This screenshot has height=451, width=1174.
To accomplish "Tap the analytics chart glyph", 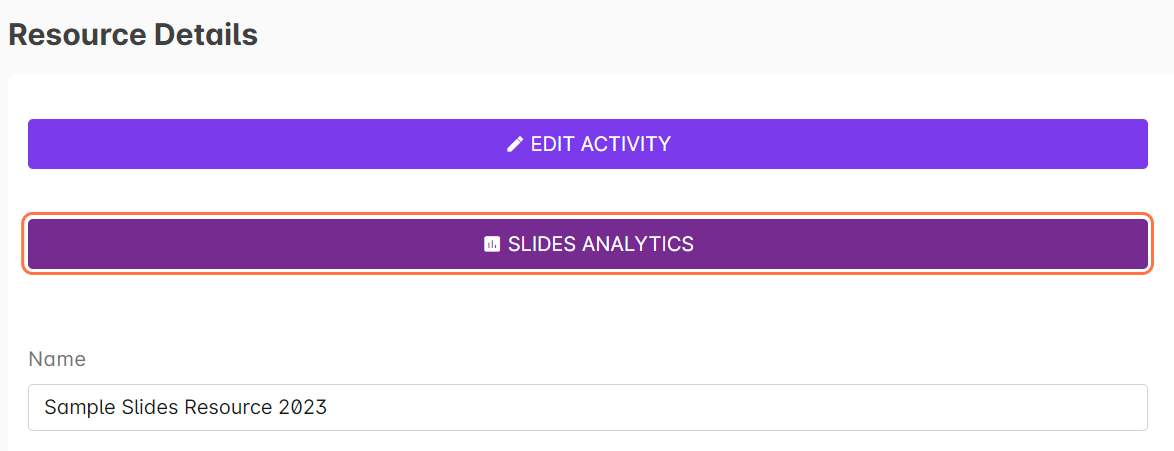I will click(491, 244).
